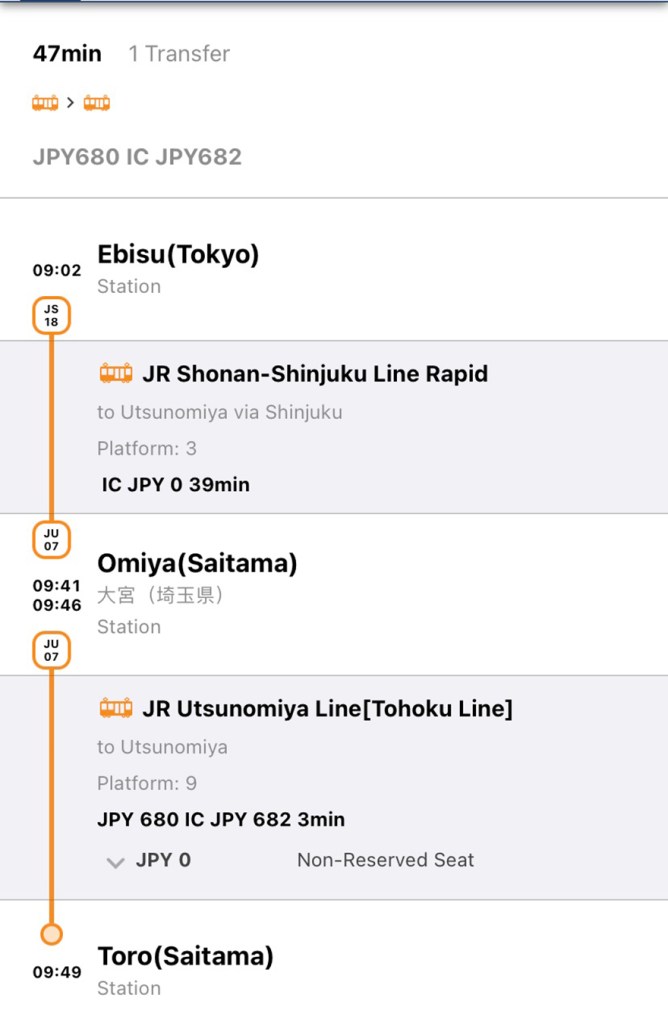This screenshot has width=668, height=1023.
Task: Click the JPY680 IC JPY682 total fare
Action: click(x=137, y=157)
